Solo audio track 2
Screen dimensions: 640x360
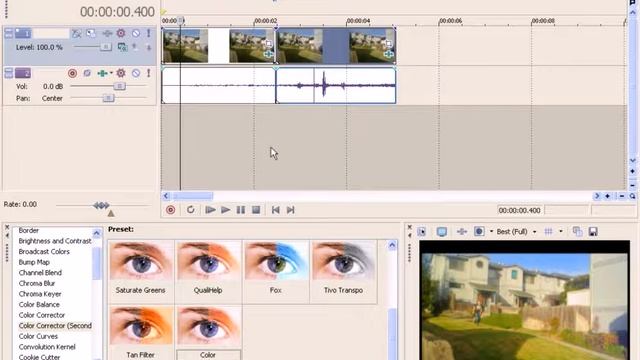pos(149,73)
